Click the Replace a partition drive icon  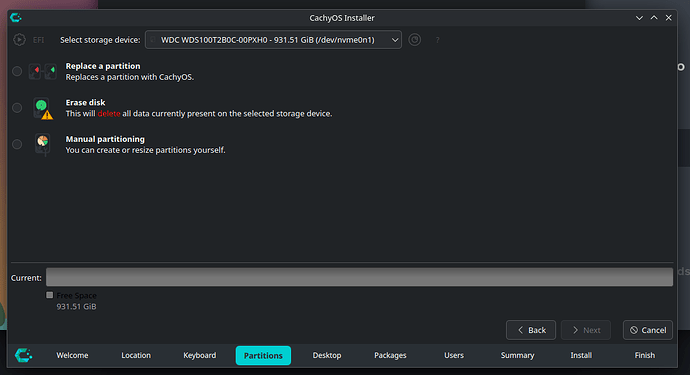pos(43,71)
